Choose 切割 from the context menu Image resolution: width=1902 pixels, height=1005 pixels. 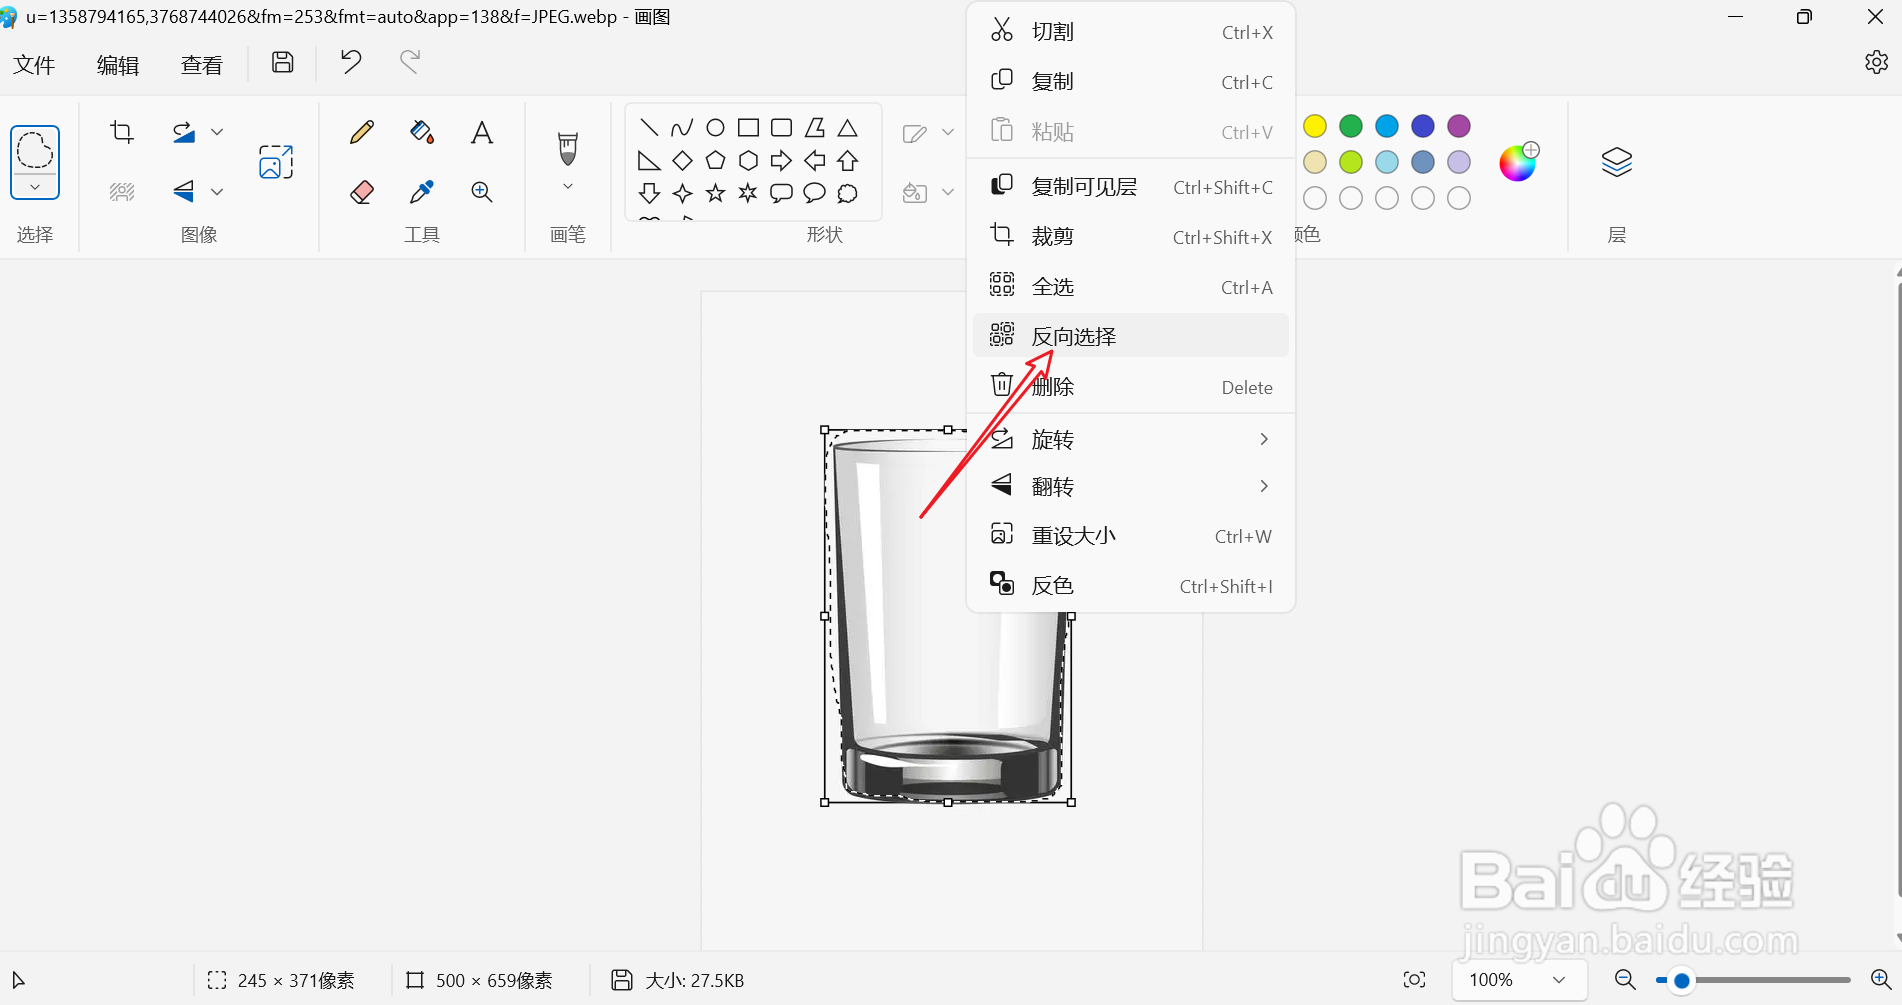point(1130,32)
